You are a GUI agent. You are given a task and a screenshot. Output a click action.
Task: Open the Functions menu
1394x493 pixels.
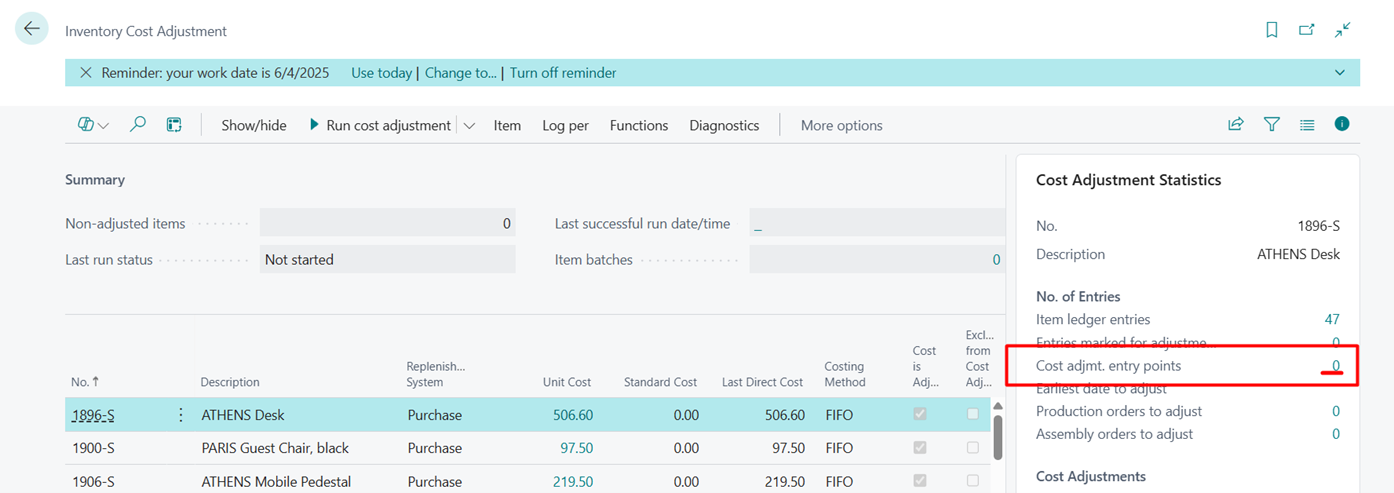point(639,125)
